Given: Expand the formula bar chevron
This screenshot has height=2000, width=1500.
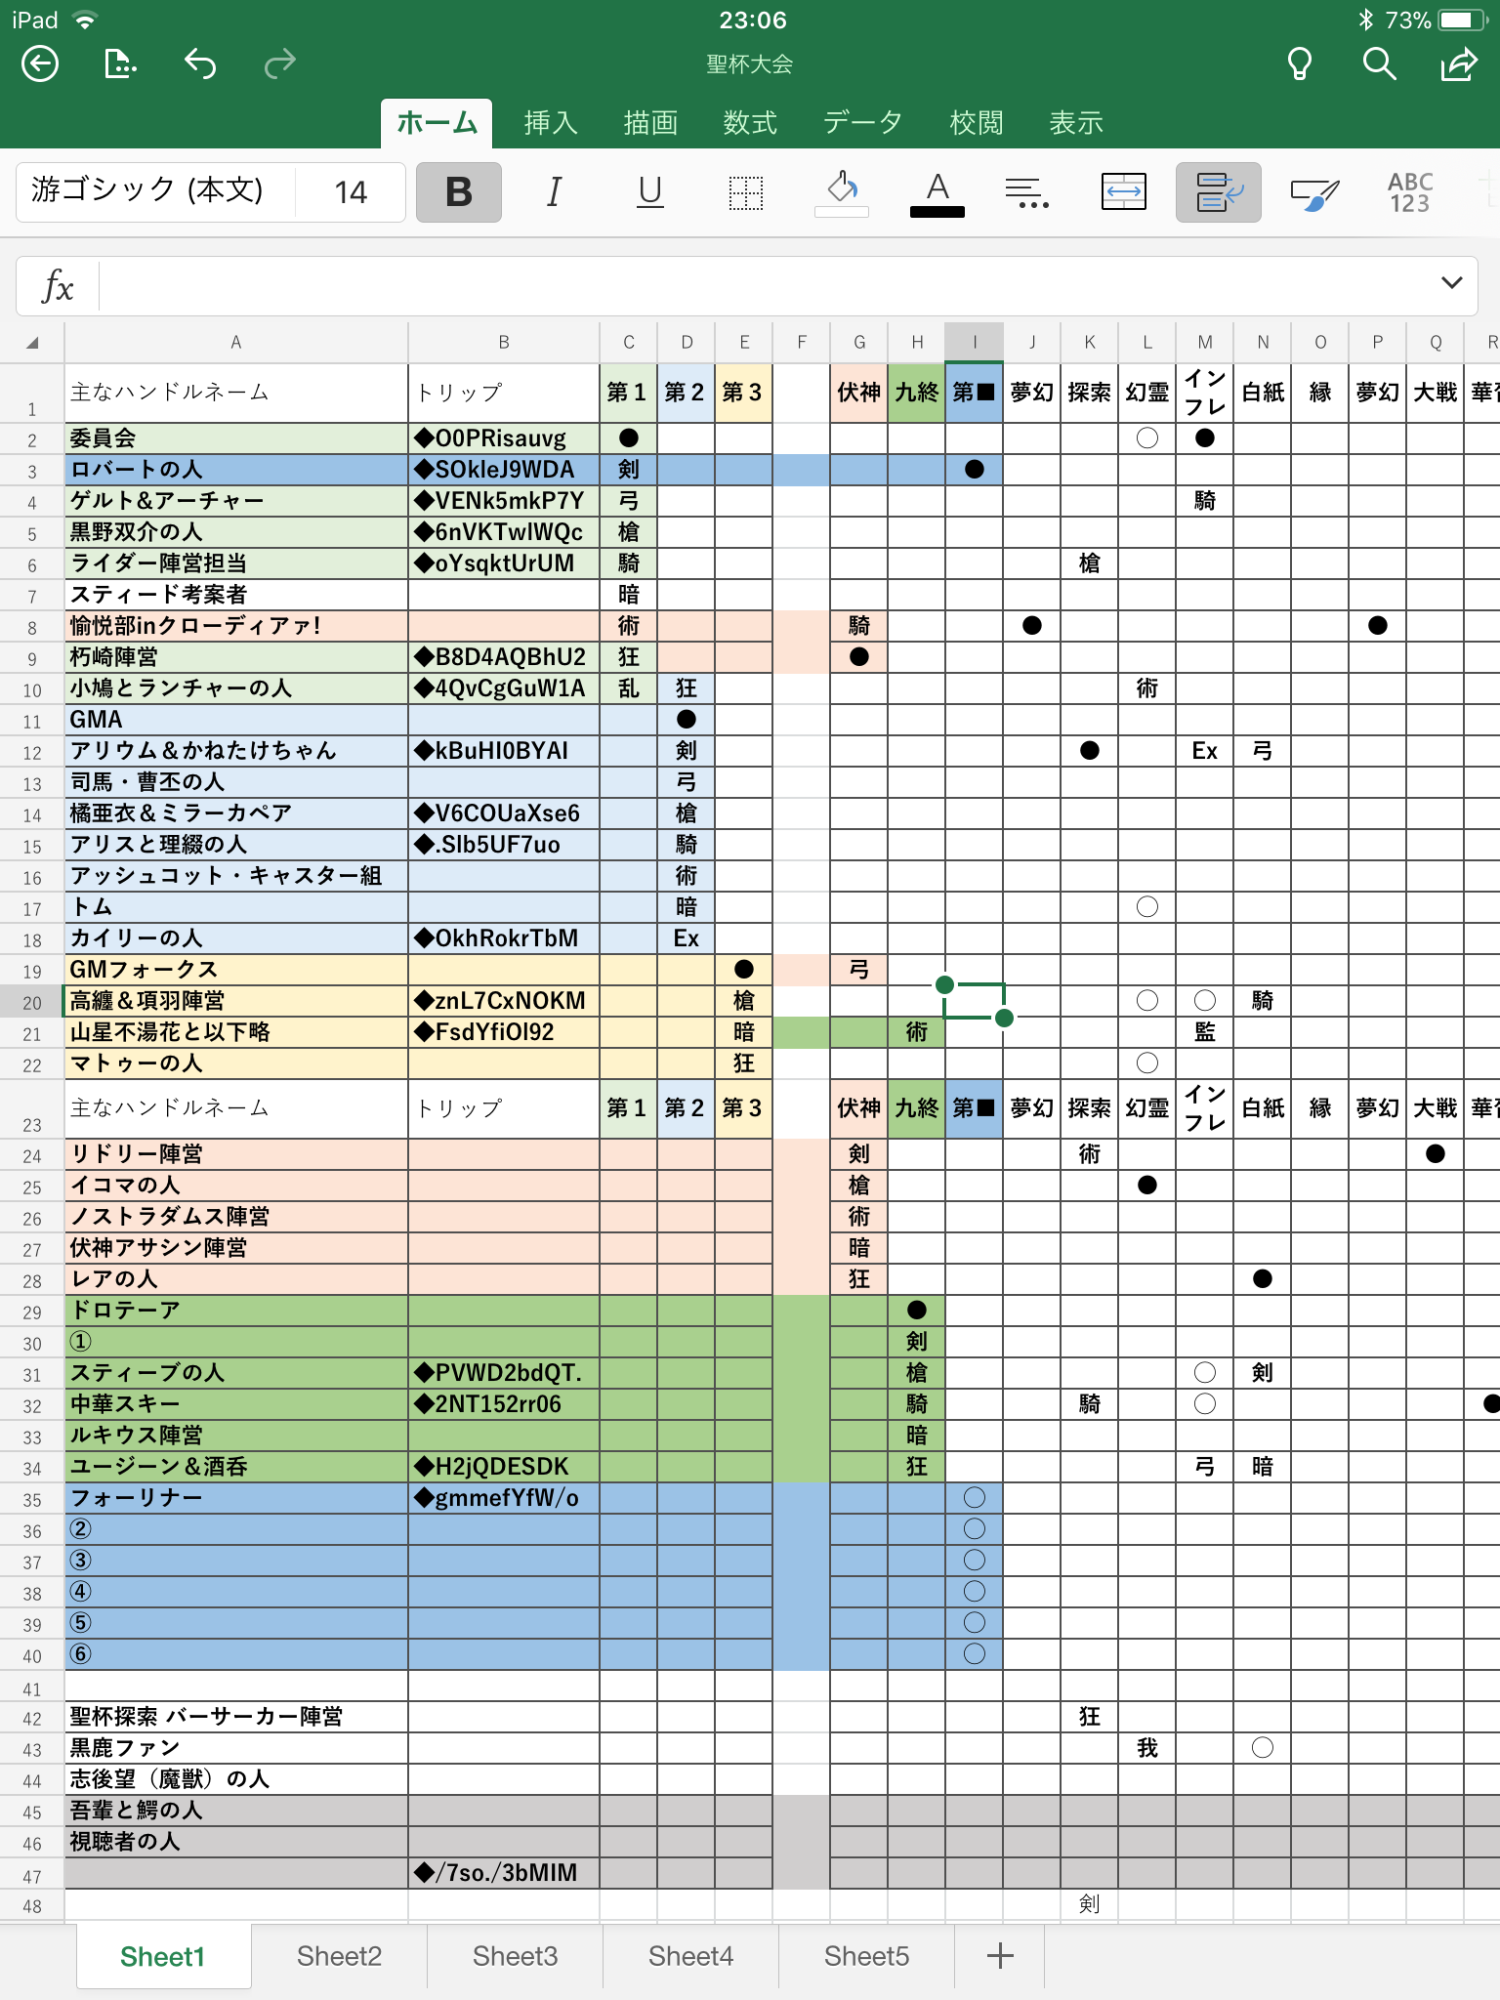Looking at the screenshot, I should 1451,283.
